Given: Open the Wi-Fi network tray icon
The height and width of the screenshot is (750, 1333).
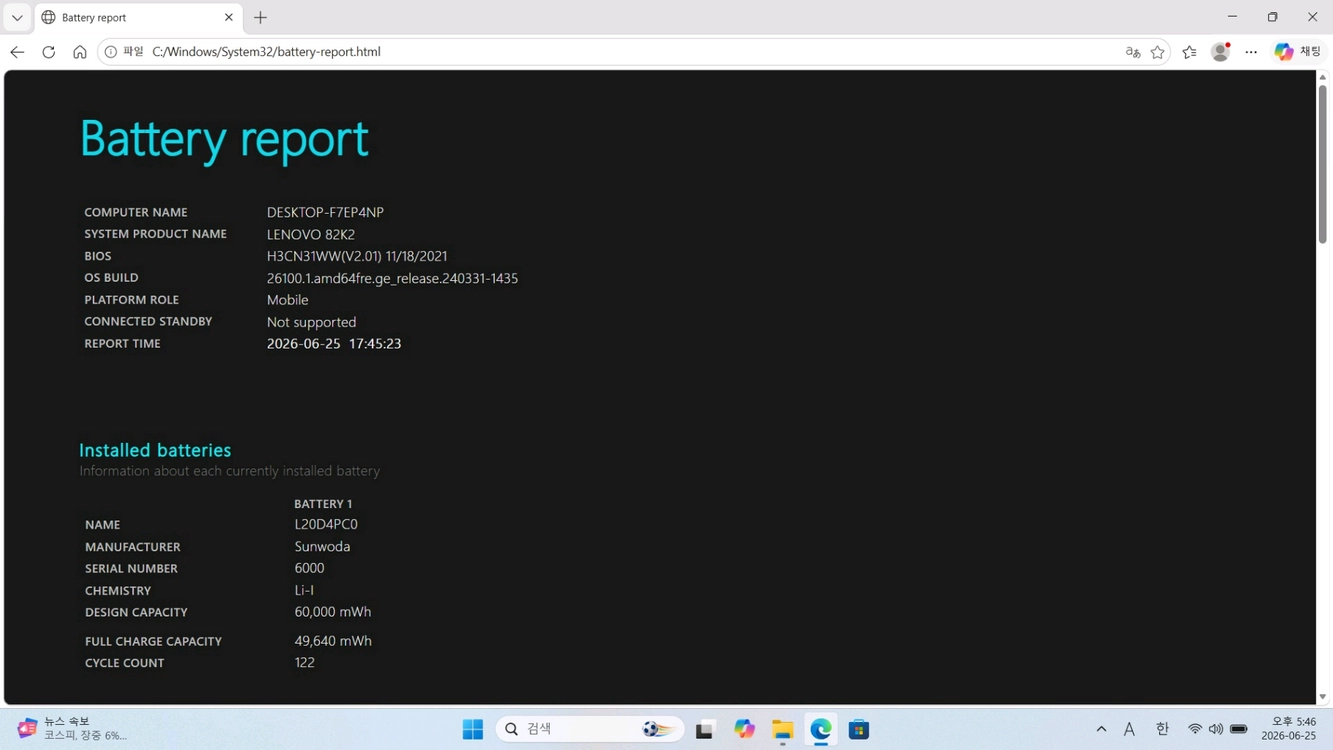Looking at the screenshot, I should pyautogui.click(x=1195, y=729).
